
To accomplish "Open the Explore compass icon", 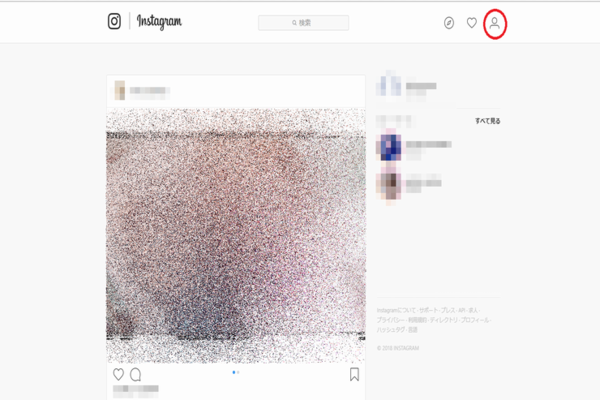I will (x=449, y=23).
